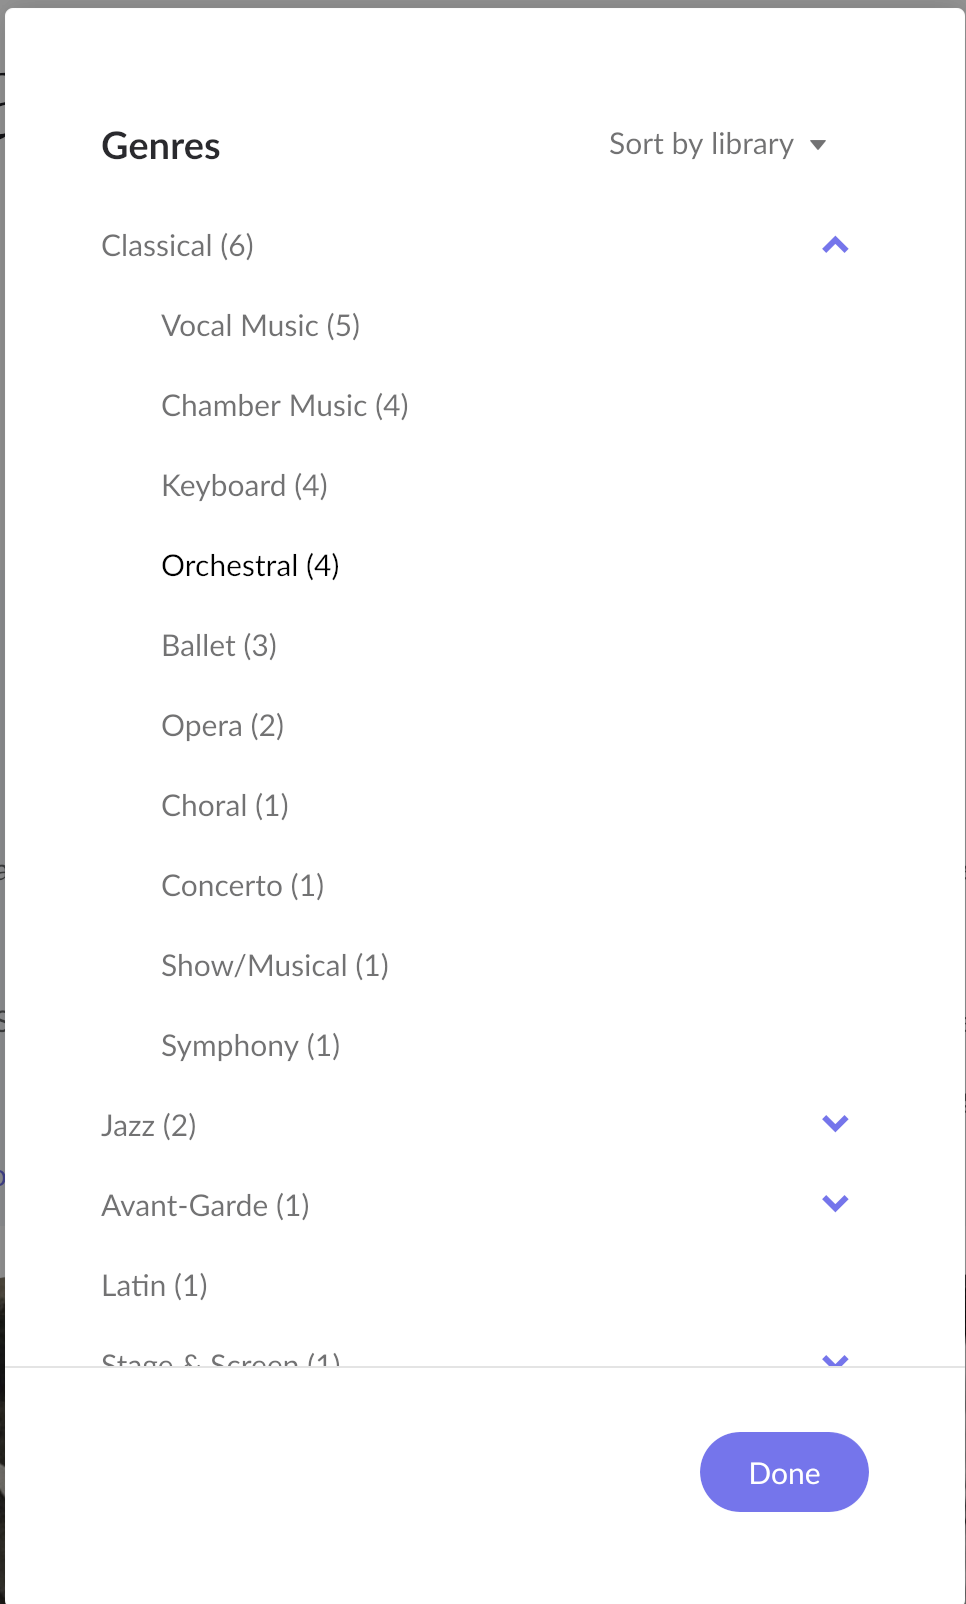
Task: Select Keyboard (4) subgenre
Action: [245, 486]
